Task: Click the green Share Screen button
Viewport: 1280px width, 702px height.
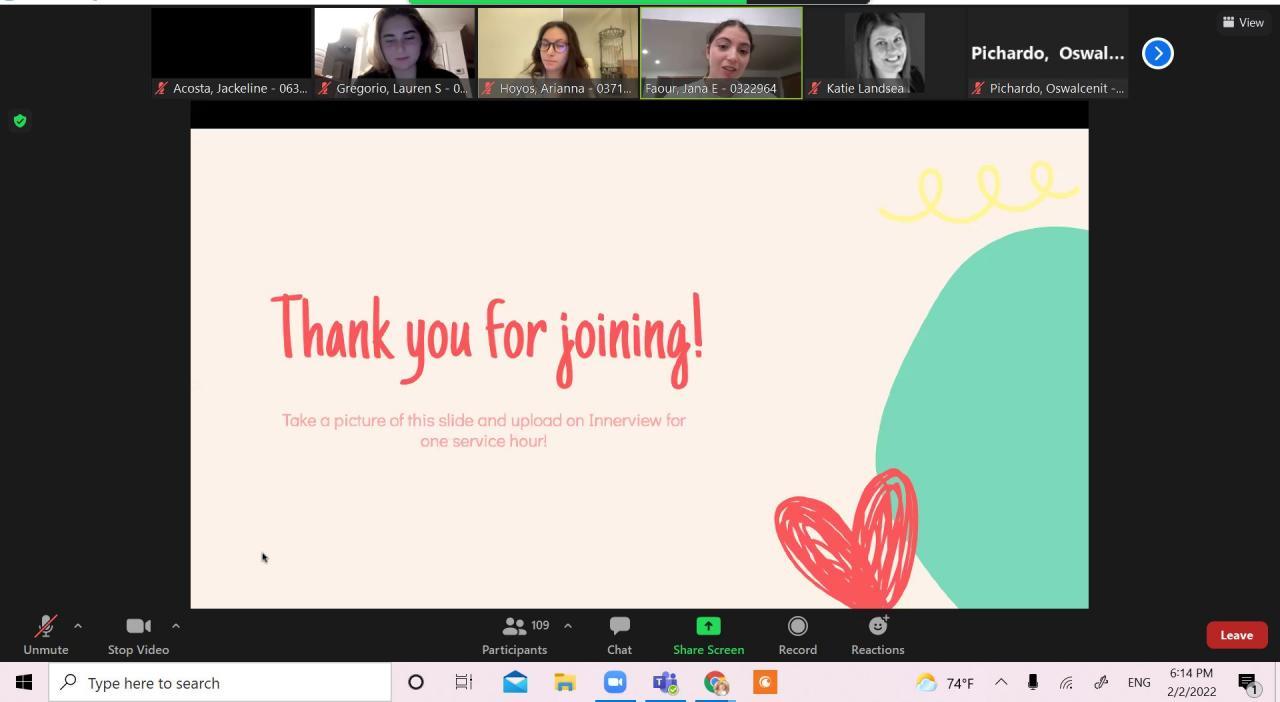Action: [708, 636]
